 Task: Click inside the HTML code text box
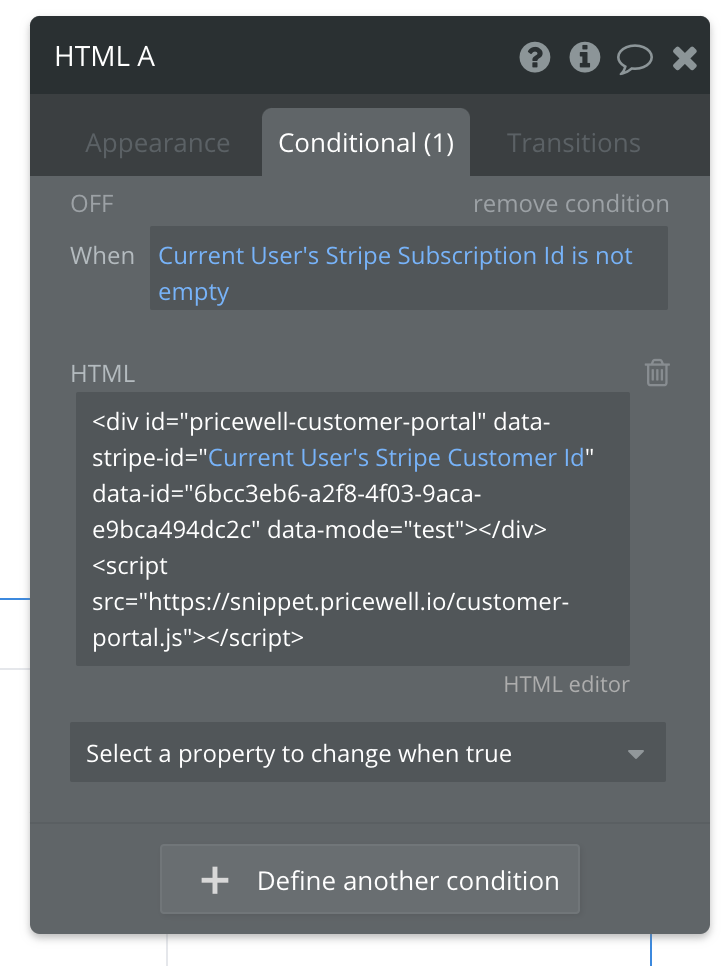click(x=352, y=529)
